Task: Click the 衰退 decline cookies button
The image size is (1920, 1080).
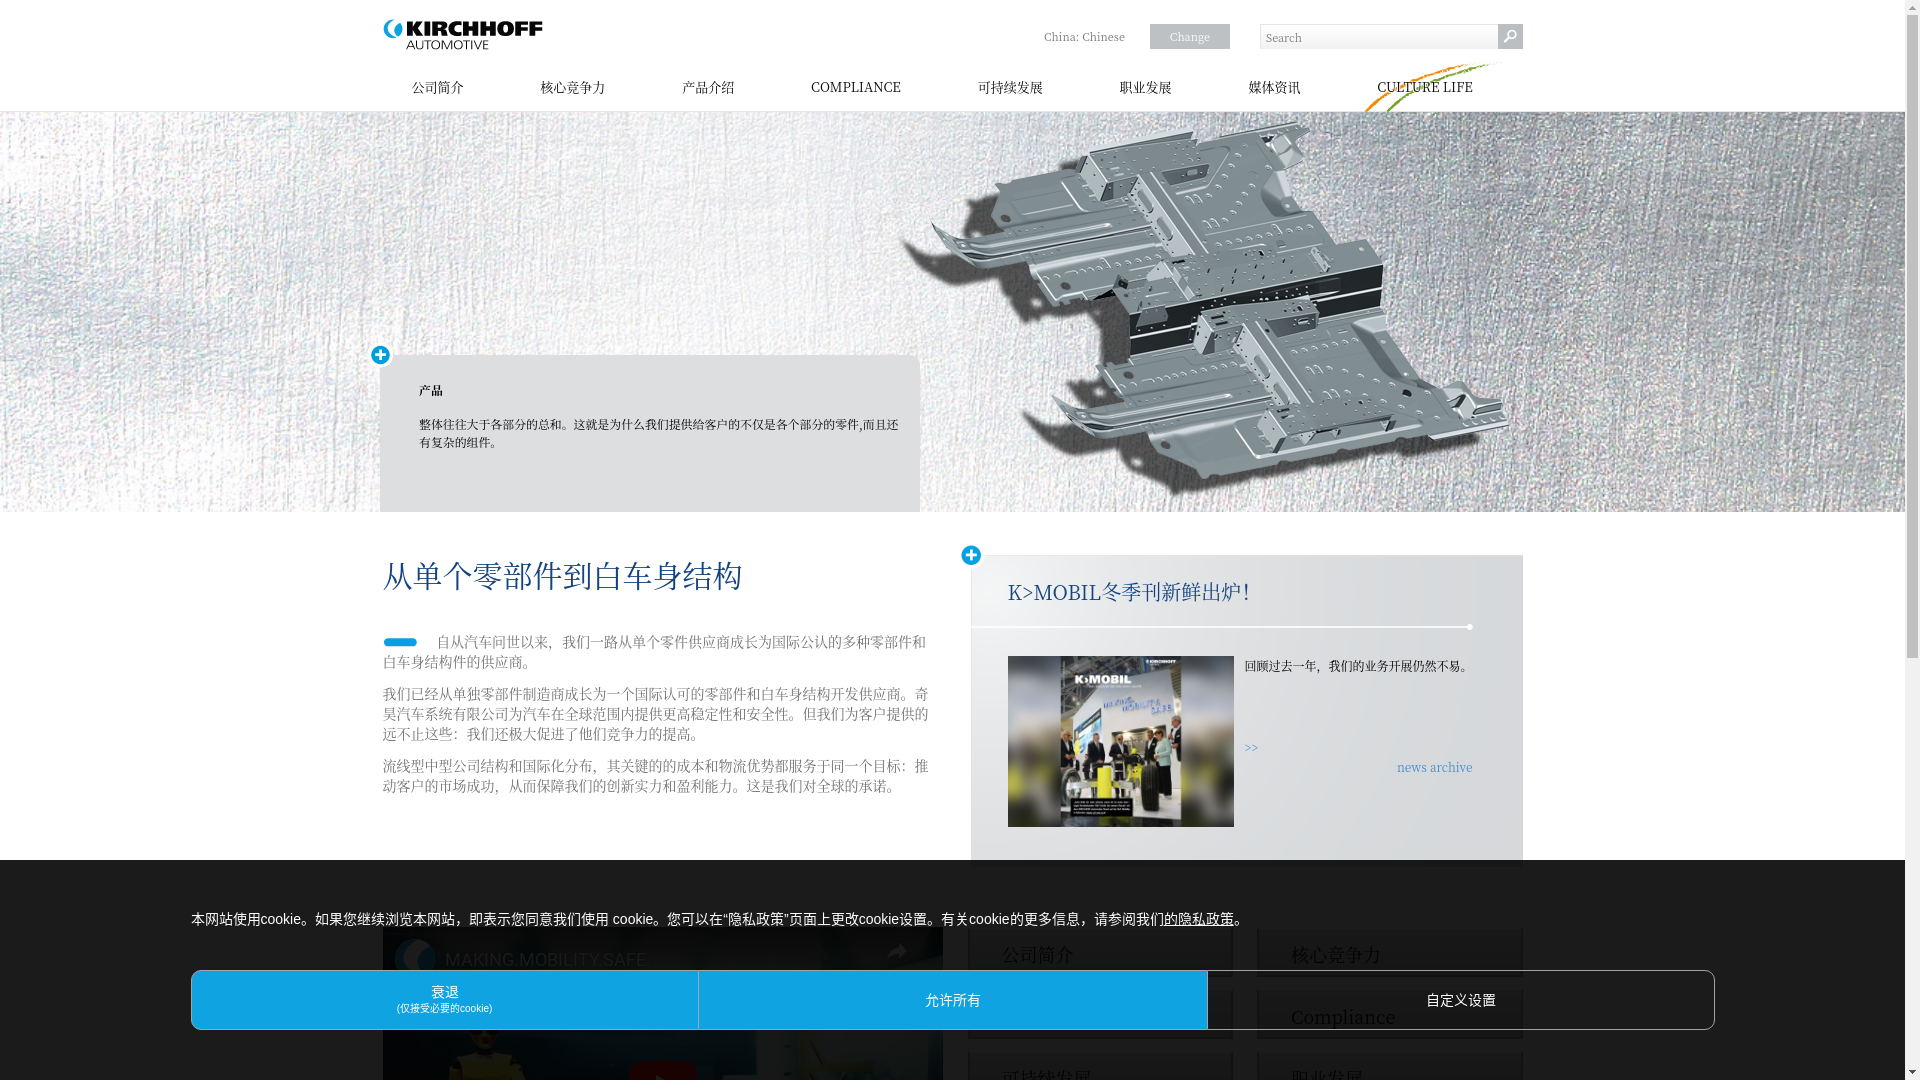Action: coord(445,1000)
